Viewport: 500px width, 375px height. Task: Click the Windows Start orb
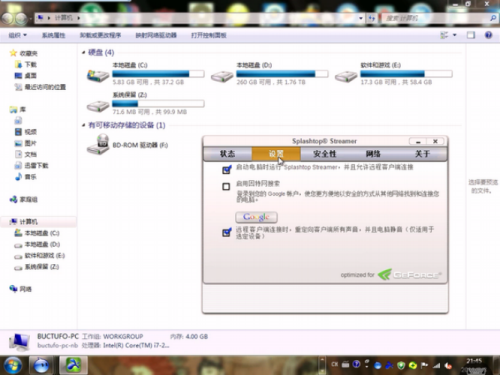tap(13, 365)
